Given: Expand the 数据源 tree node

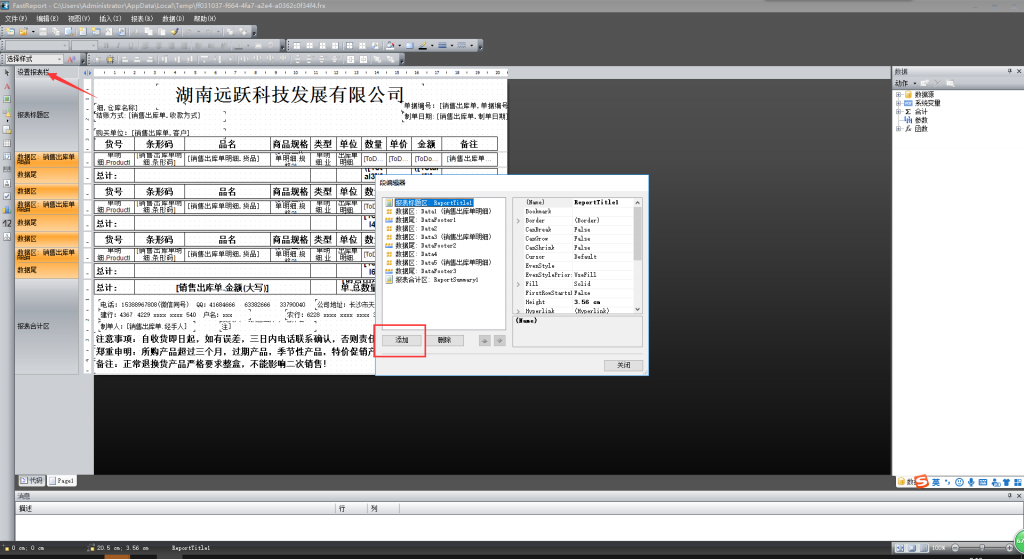Looking at the screenshot, I should click(x=899, y=95).
